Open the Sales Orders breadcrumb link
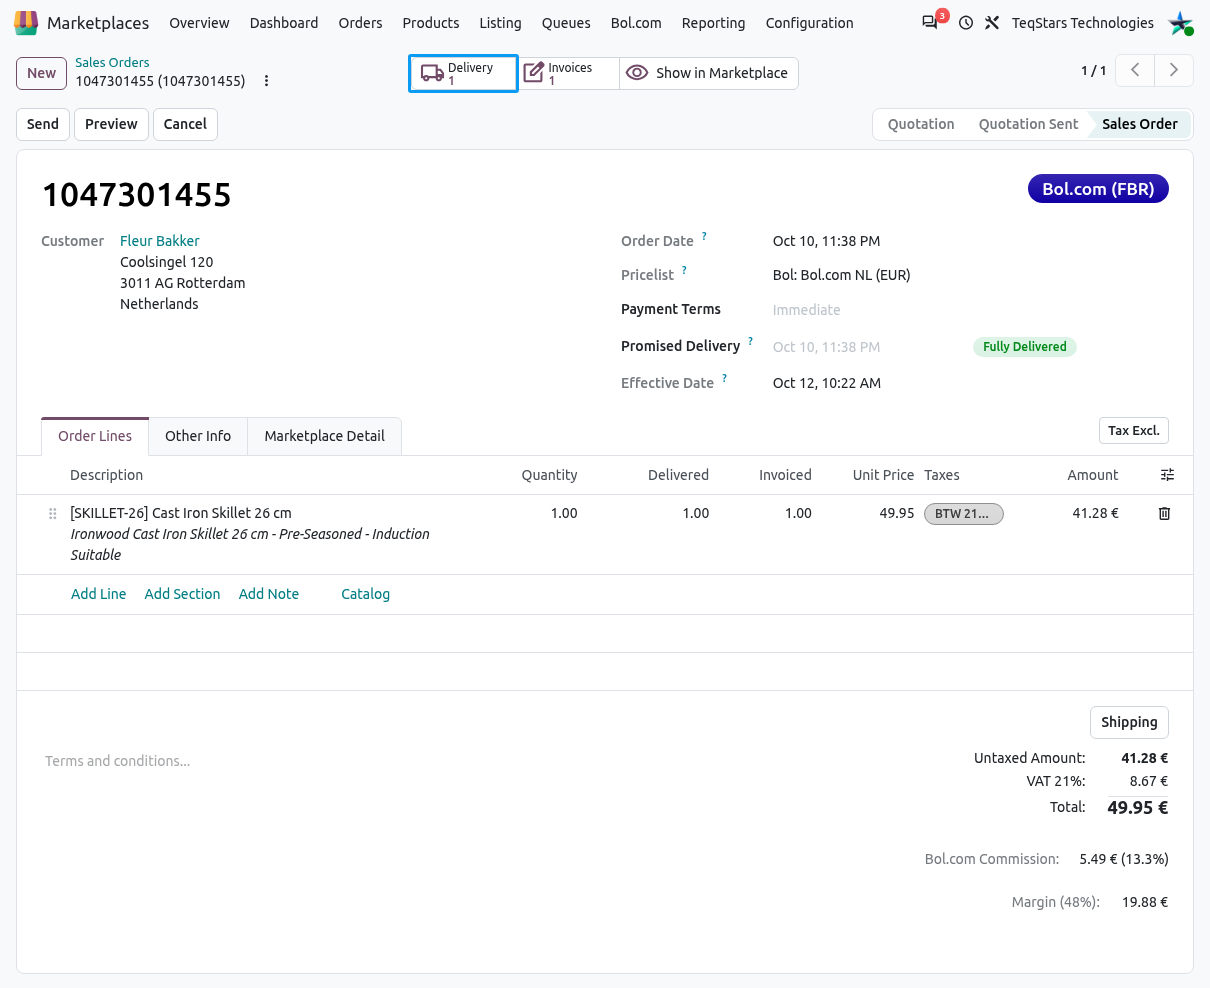Screen dimensions: 1210x988 [x=112, y=62]
